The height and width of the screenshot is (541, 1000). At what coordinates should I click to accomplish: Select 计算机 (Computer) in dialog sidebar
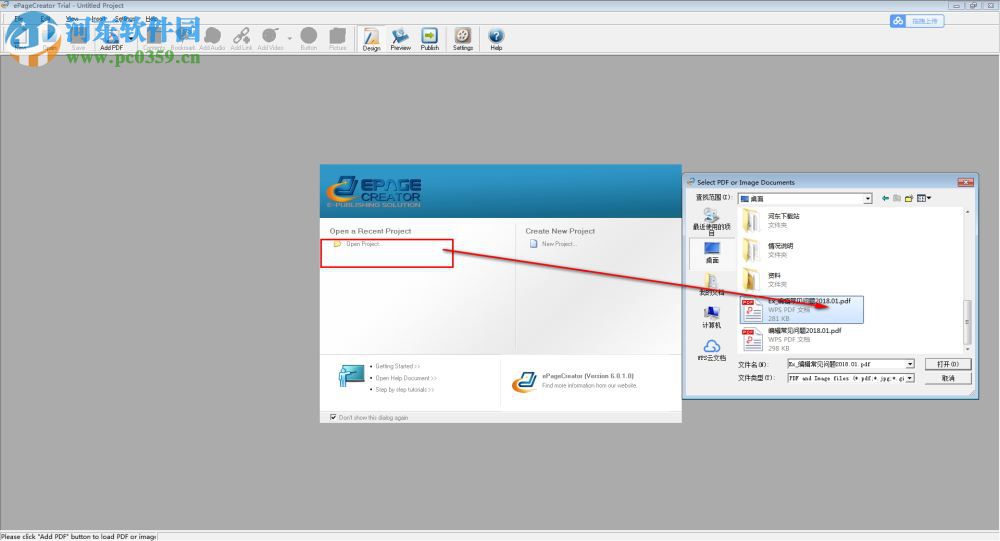pyautogui.click(x=712, y=316)
